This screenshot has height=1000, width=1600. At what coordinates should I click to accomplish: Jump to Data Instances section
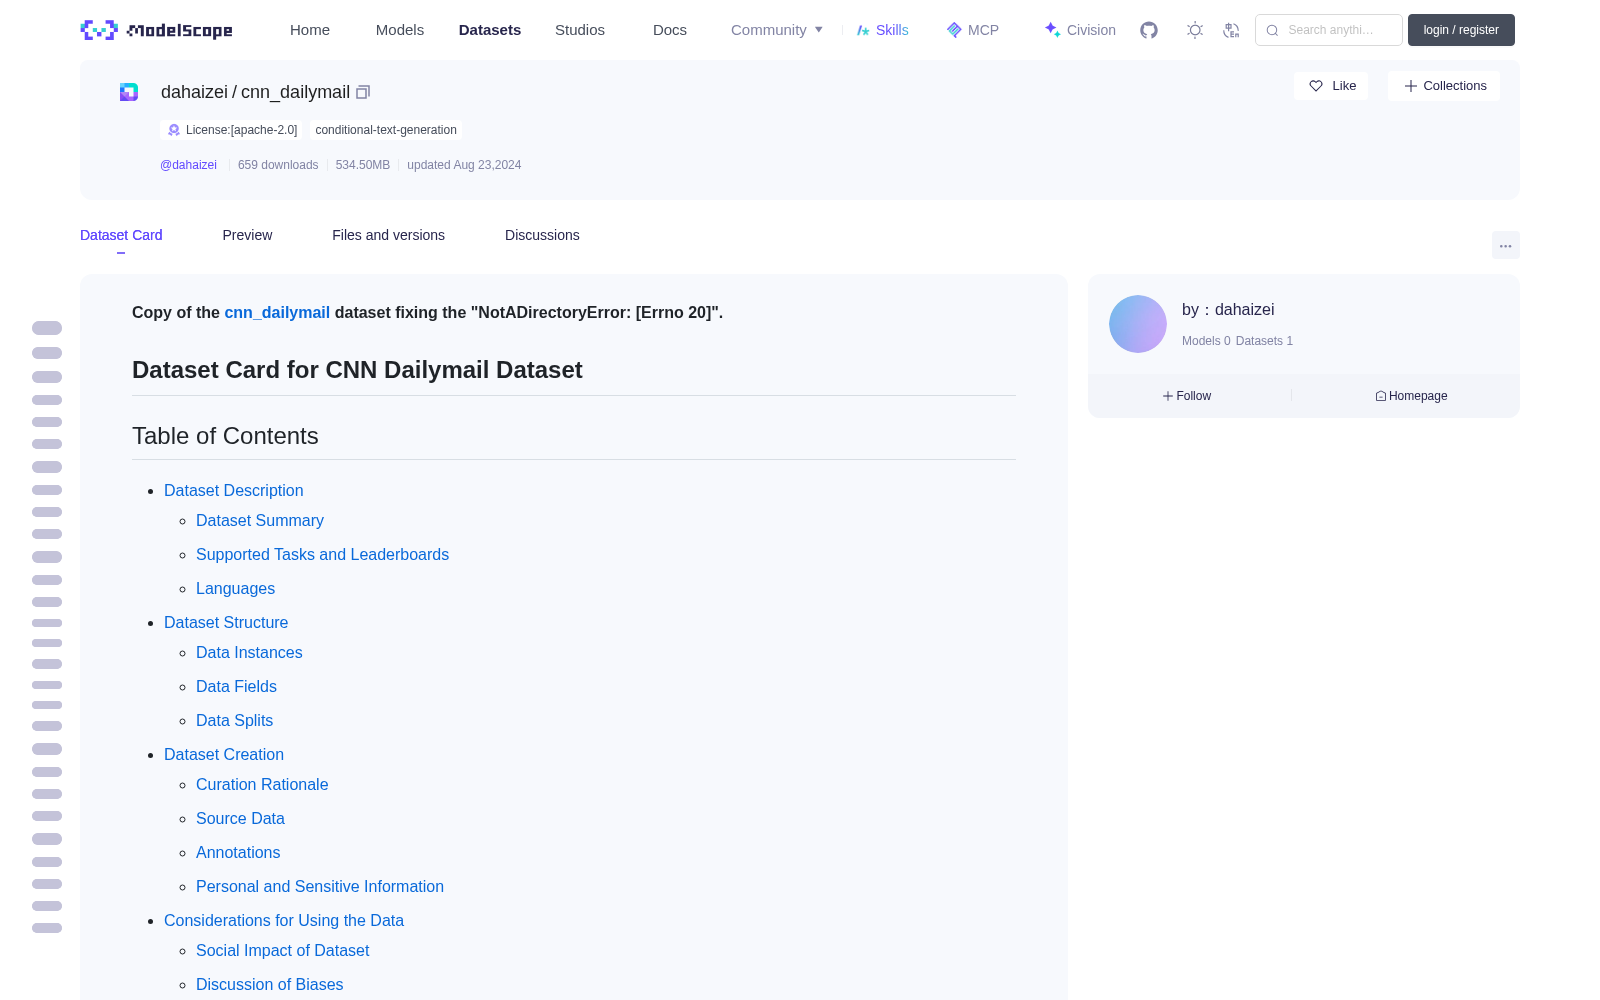tap(249, 653)
